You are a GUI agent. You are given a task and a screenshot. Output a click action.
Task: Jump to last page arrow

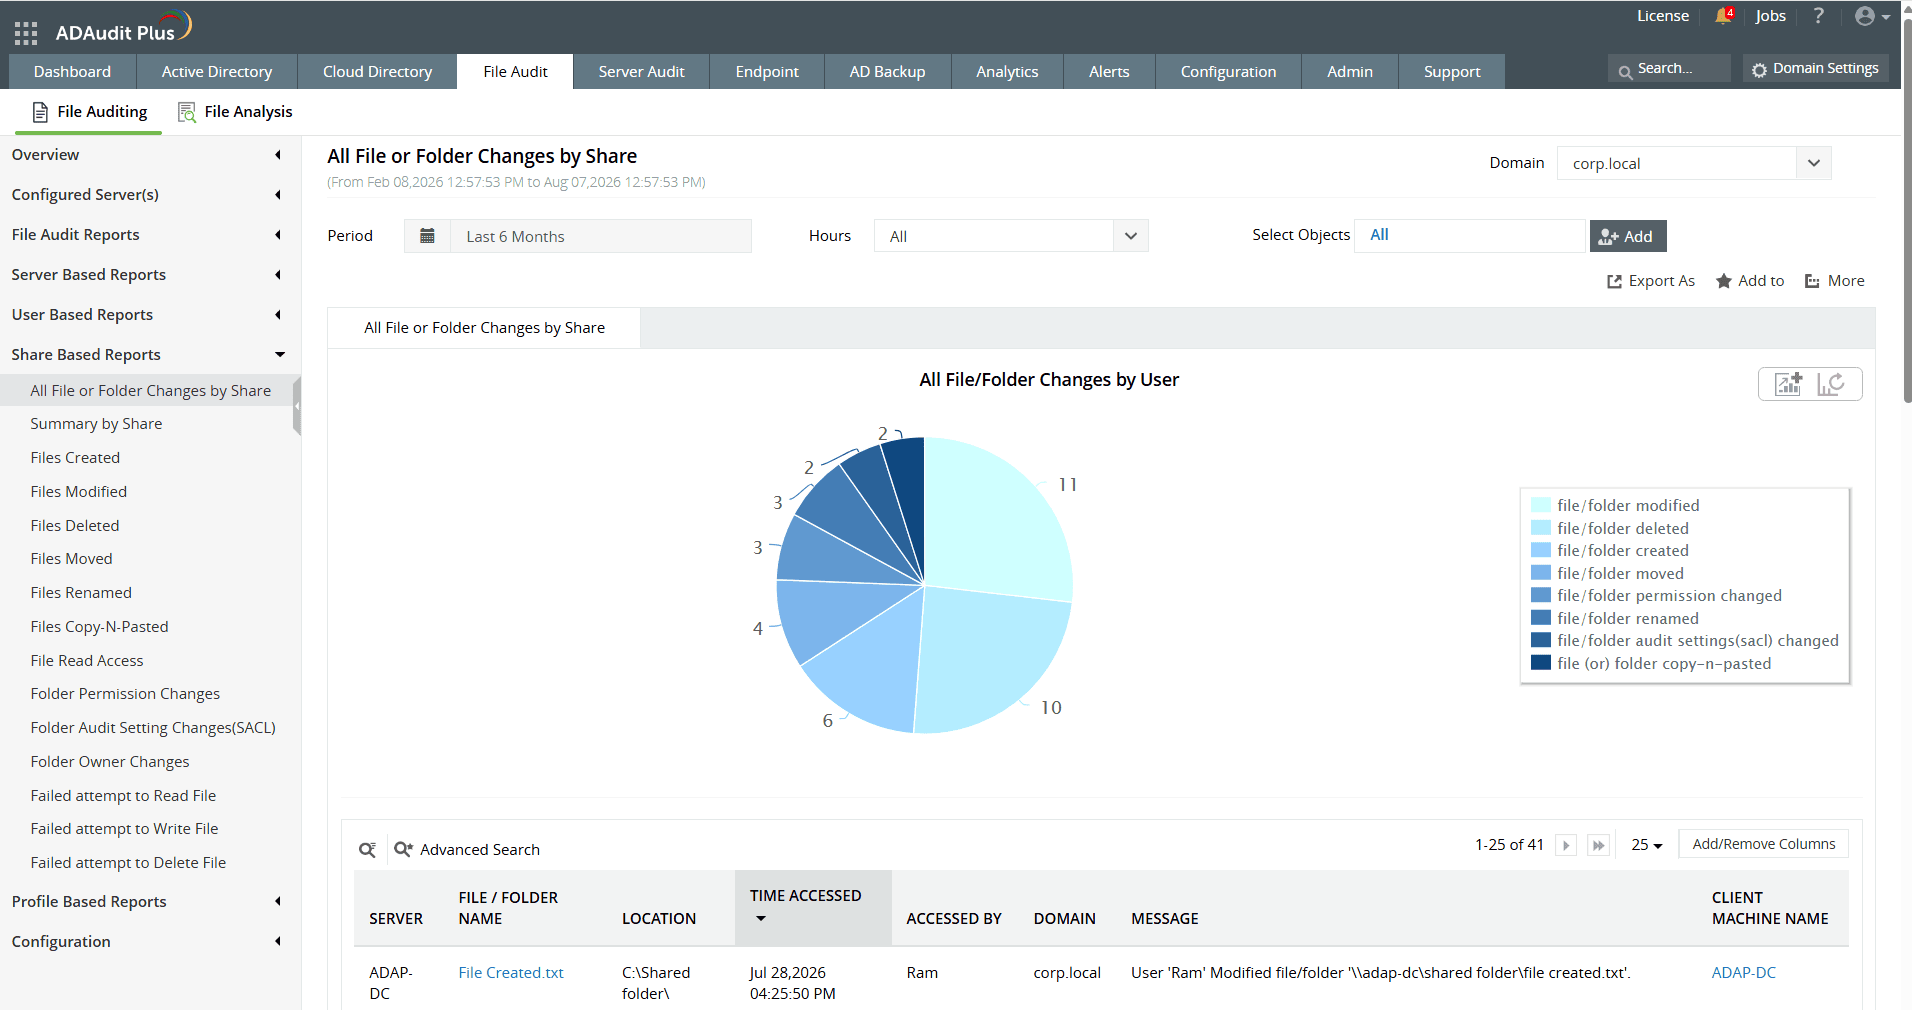click(x=1598, y=845)
